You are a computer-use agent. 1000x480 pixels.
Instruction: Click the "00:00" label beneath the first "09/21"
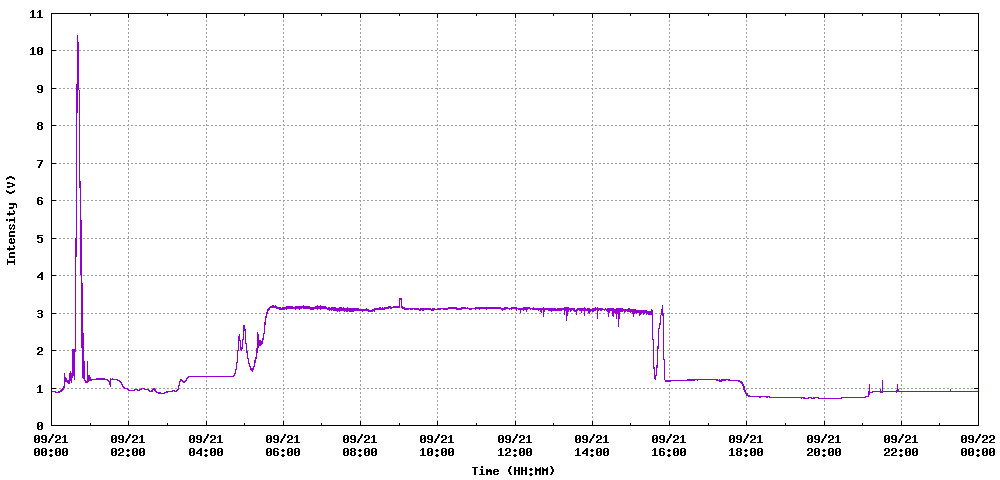point(52,452)
